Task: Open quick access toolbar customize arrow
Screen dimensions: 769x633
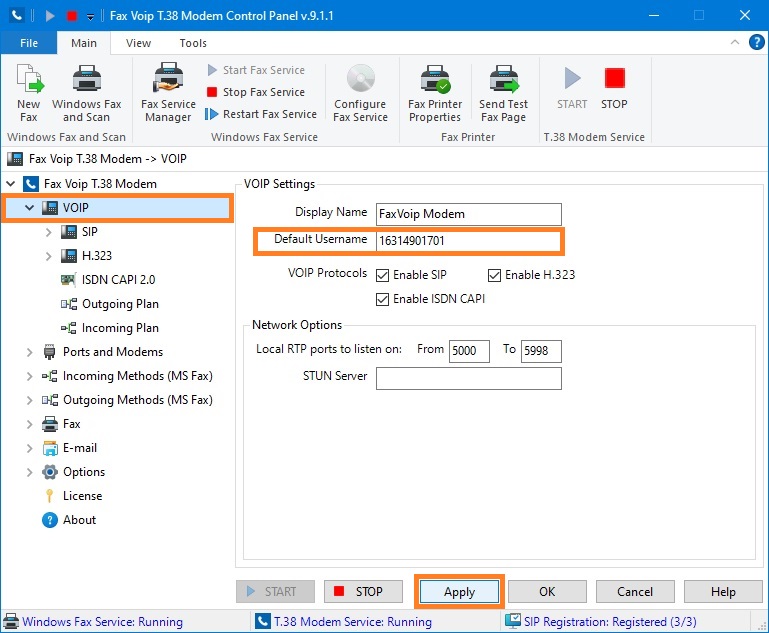Action: point(90,17)
